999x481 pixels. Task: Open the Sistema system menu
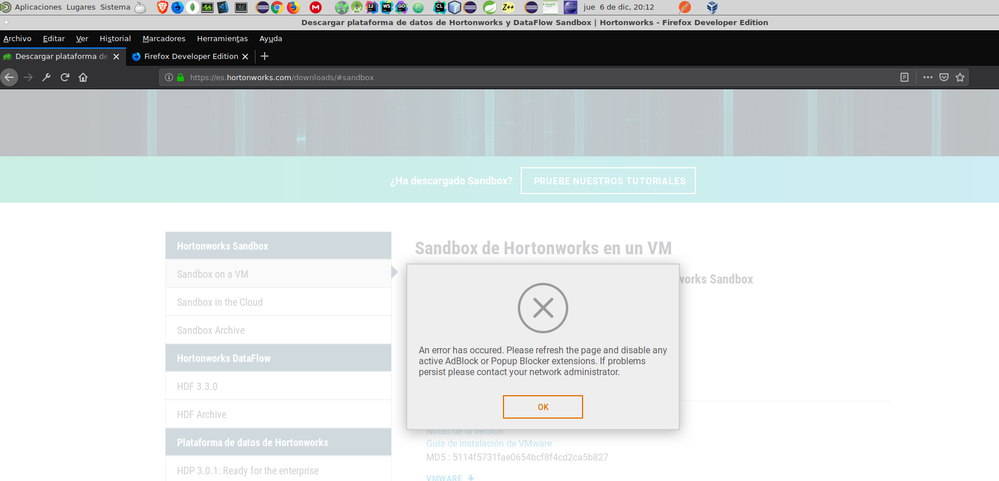(x=115, y=7)
